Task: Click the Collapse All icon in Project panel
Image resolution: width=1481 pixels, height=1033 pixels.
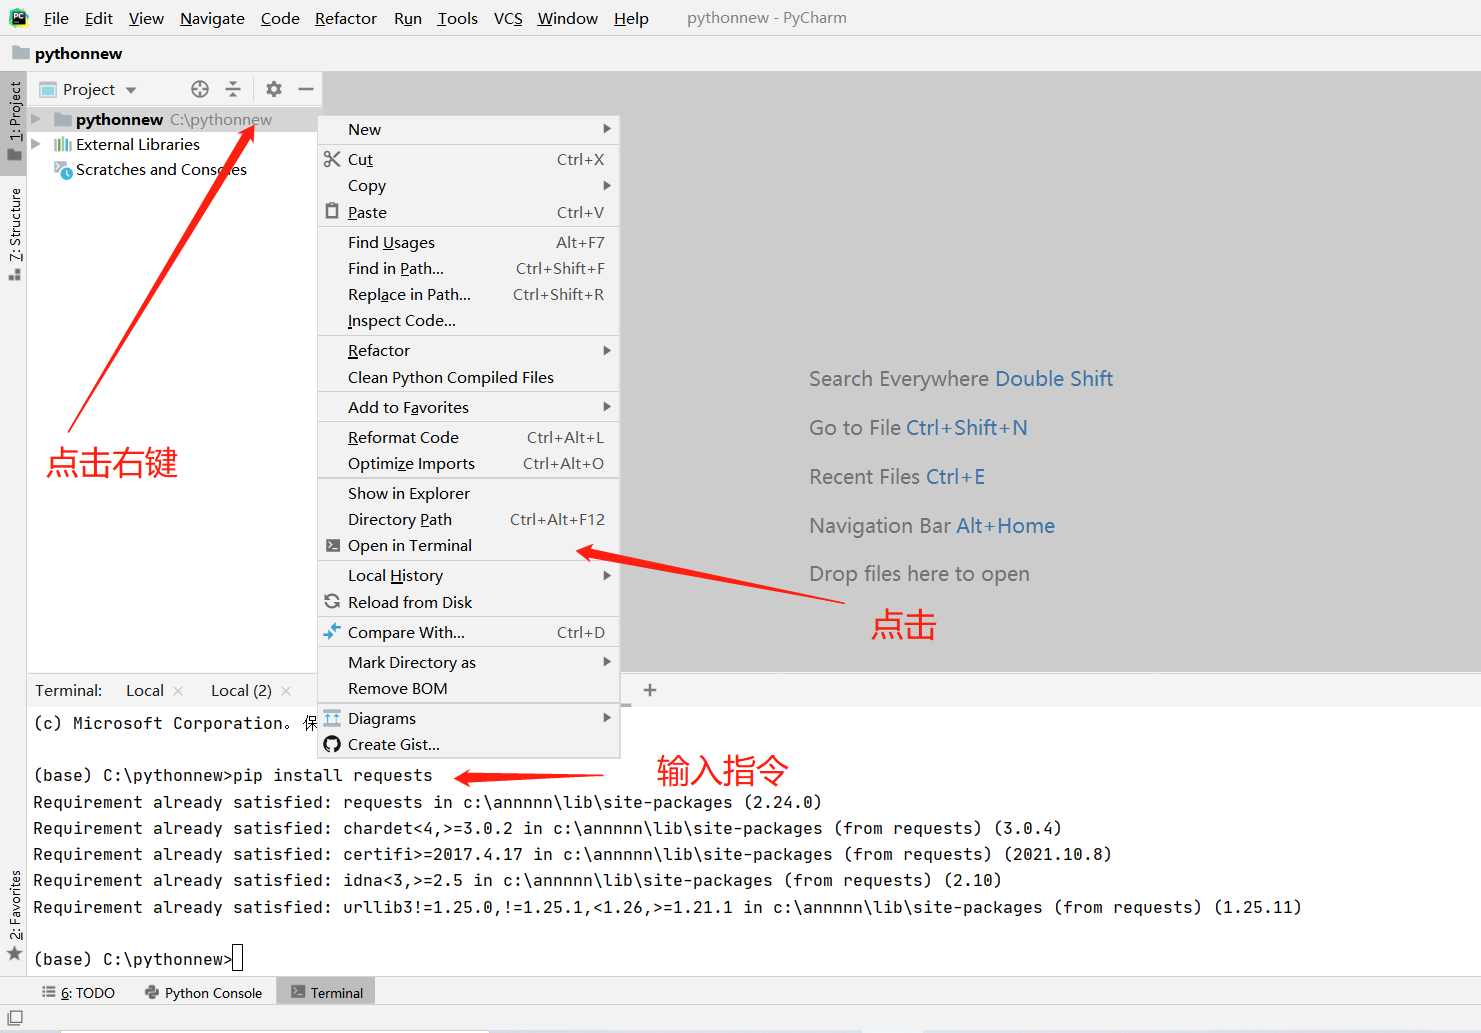Action: pyautogui.click(x=233, y=89)
